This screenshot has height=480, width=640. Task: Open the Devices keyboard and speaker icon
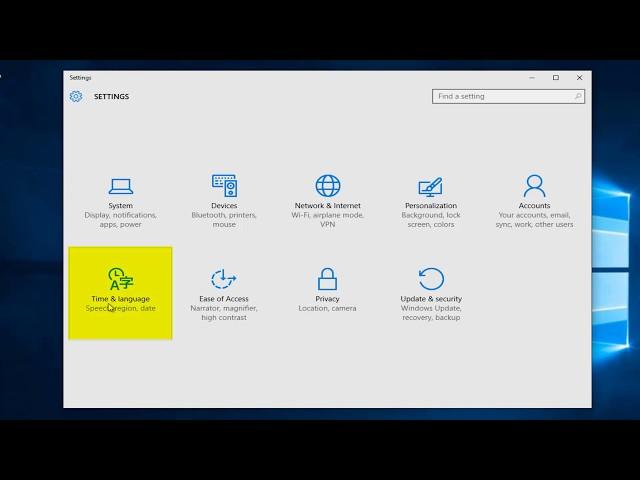[x=224, y=186]
